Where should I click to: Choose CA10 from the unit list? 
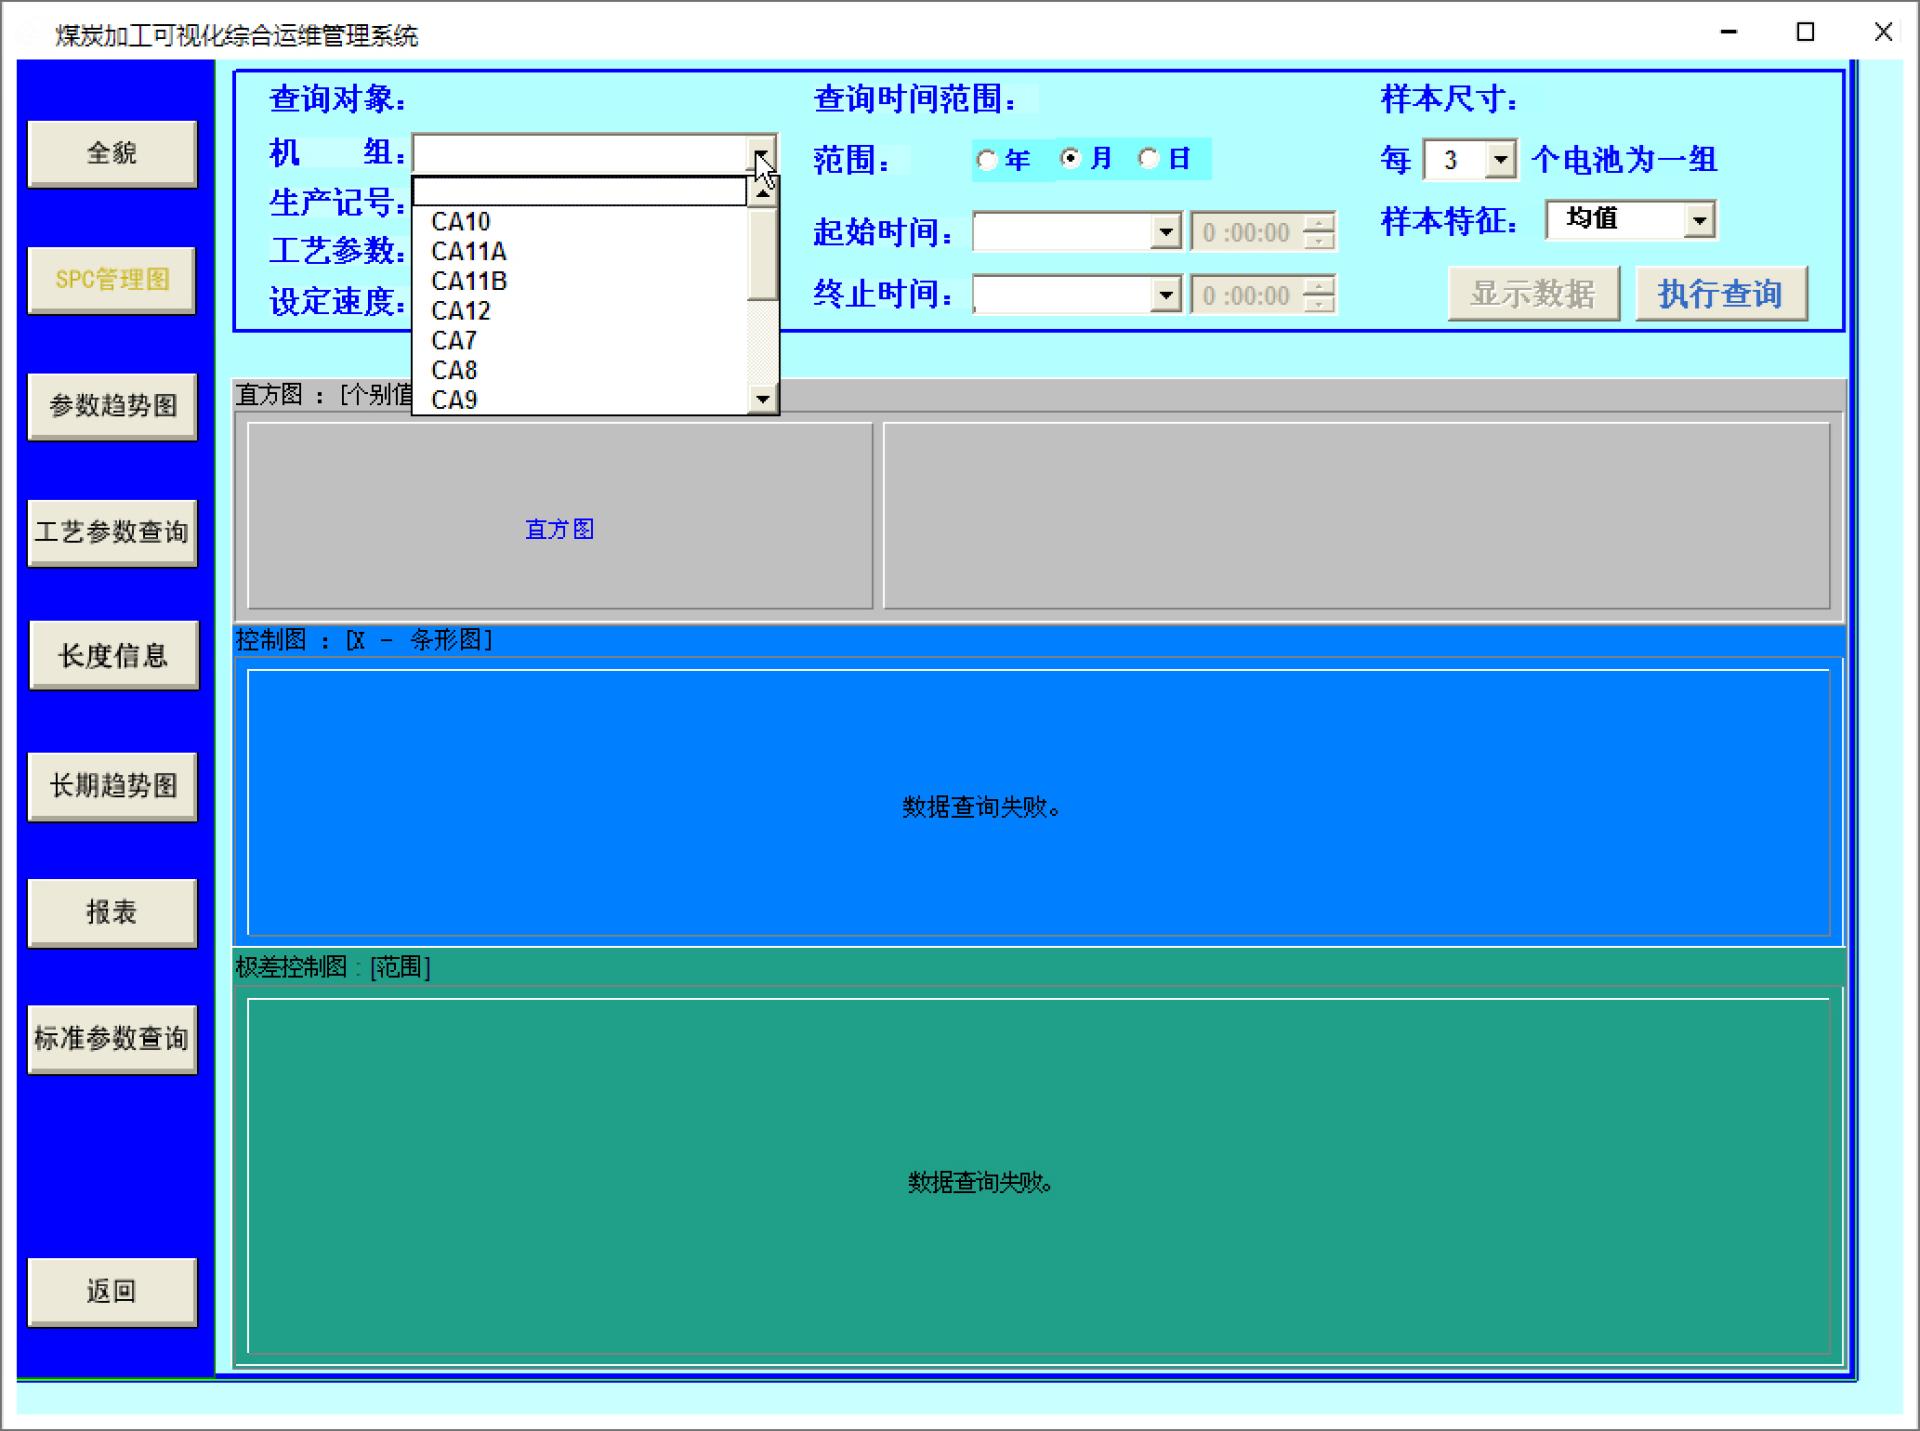[x=461, y=222]
